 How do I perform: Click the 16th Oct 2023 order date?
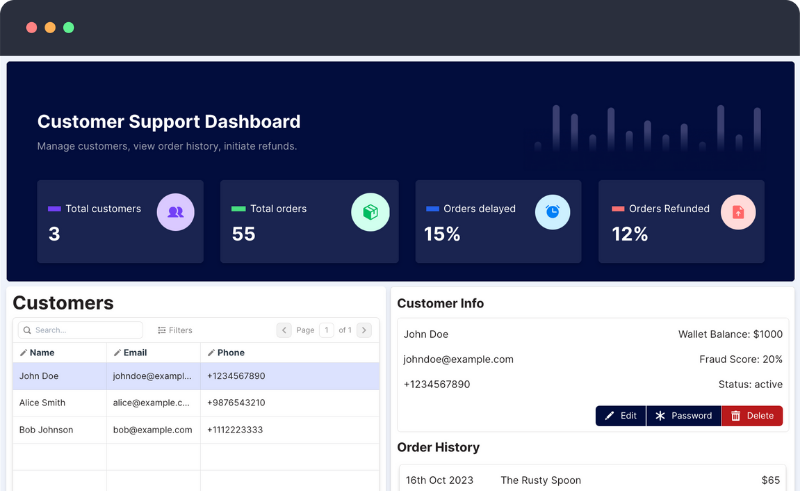[439, 480]
